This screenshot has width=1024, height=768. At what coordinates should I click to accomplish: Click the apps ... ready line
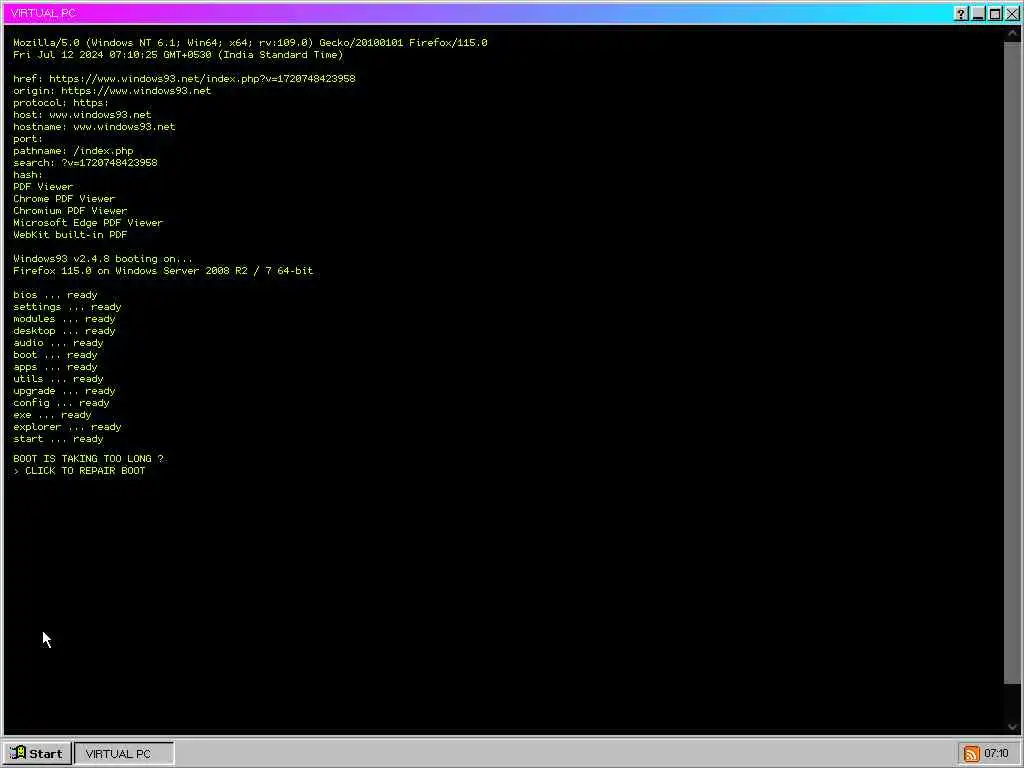pos(55,367)
